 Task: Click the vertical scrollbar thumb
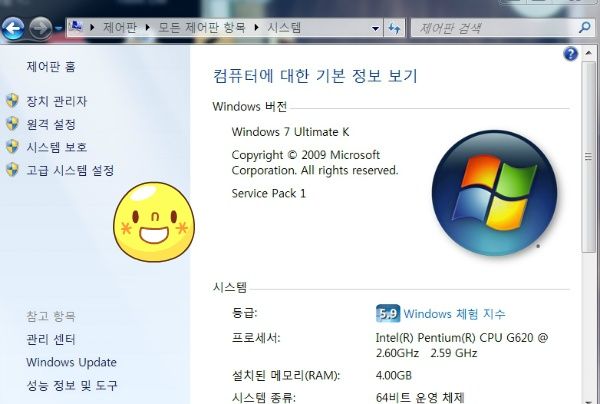[589, 156]
